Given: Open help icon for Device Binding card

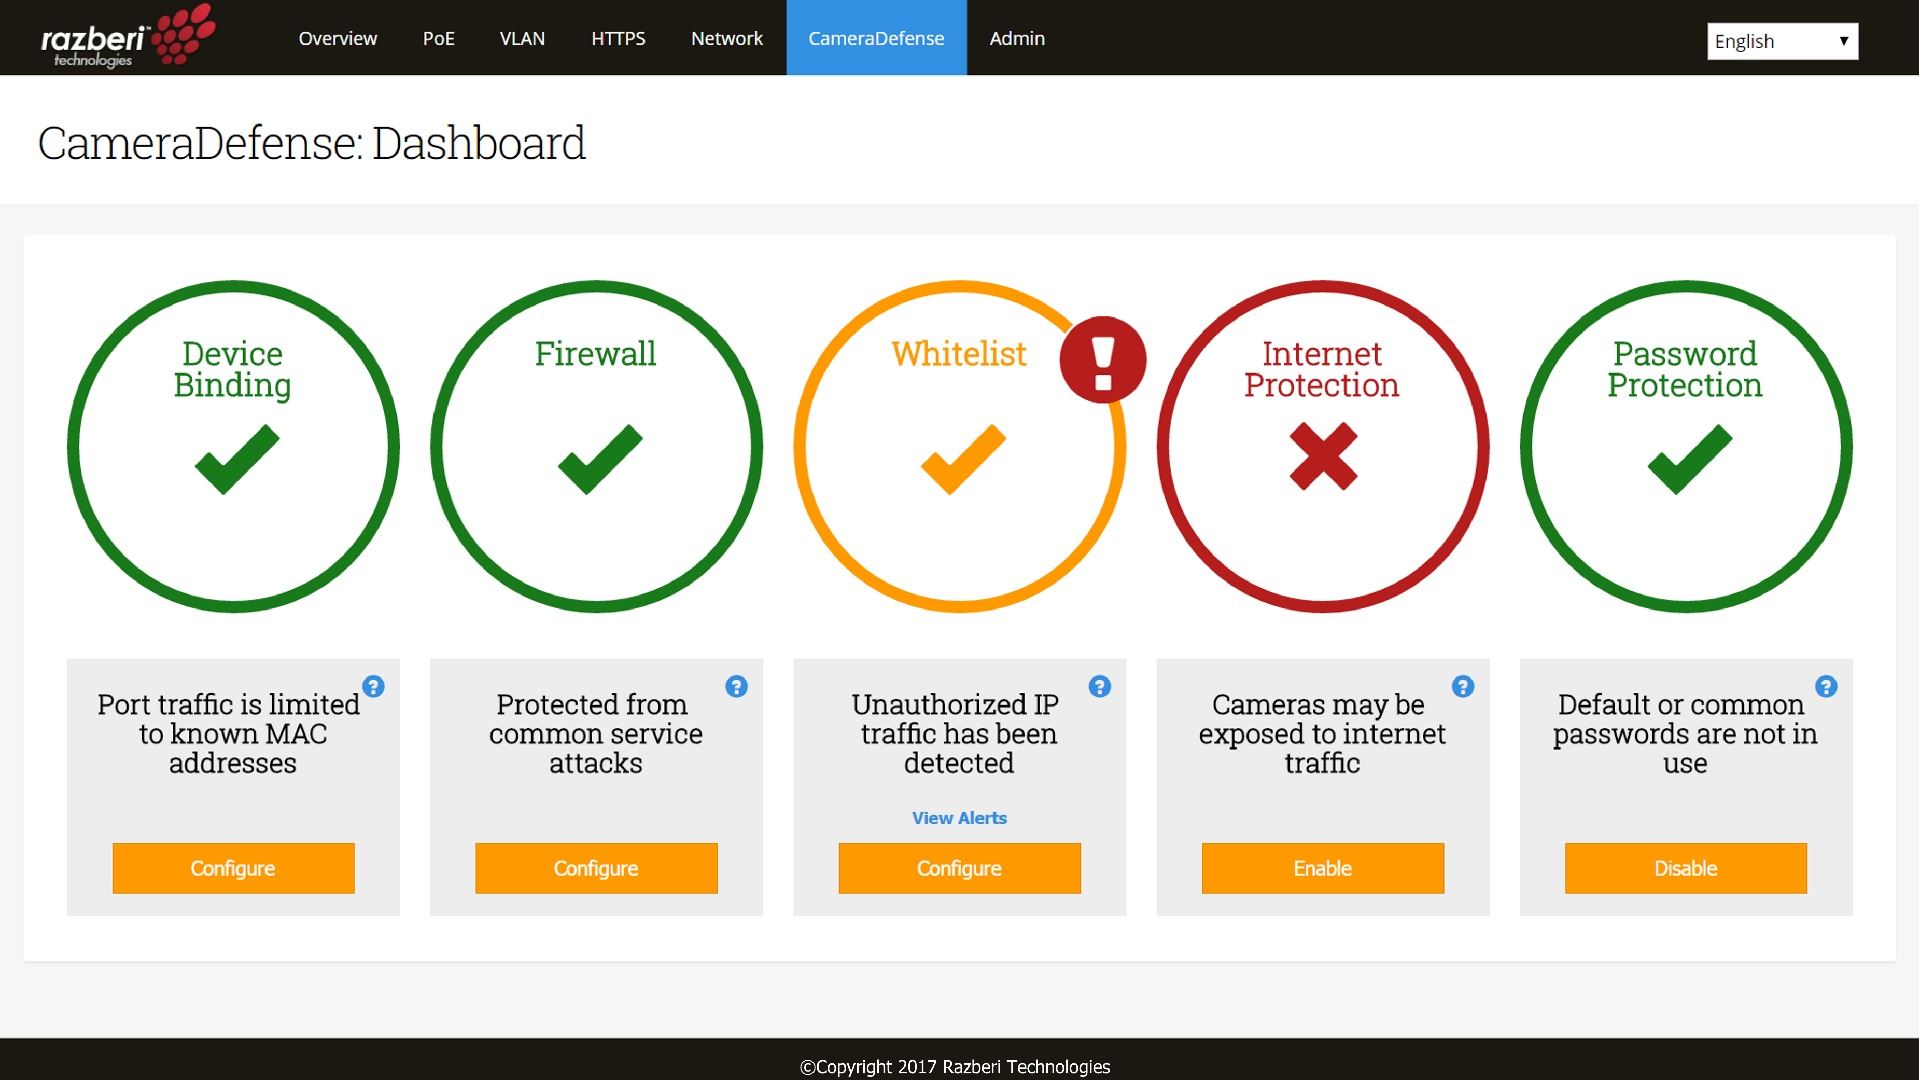Looking at the screenshot, I should pyautogui.click(x=373, y=687).
